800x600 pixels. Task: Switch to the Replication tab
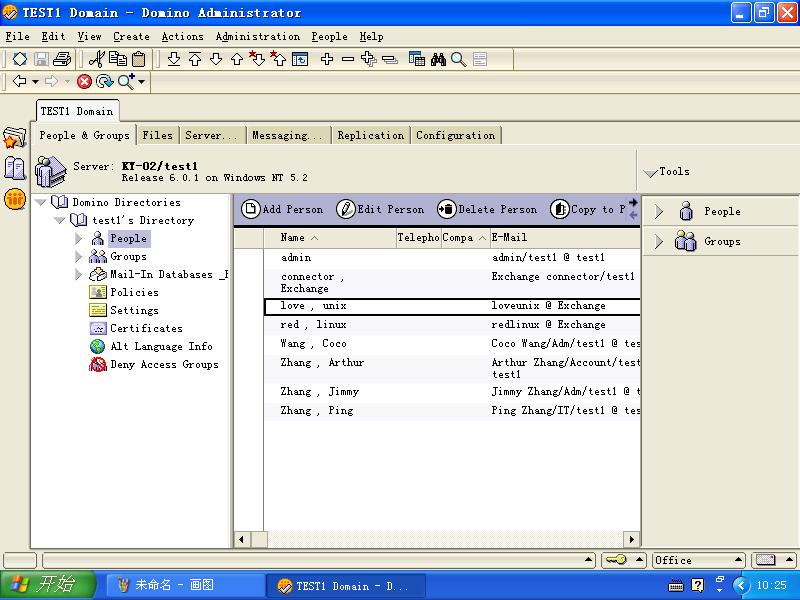pos(371,135)
